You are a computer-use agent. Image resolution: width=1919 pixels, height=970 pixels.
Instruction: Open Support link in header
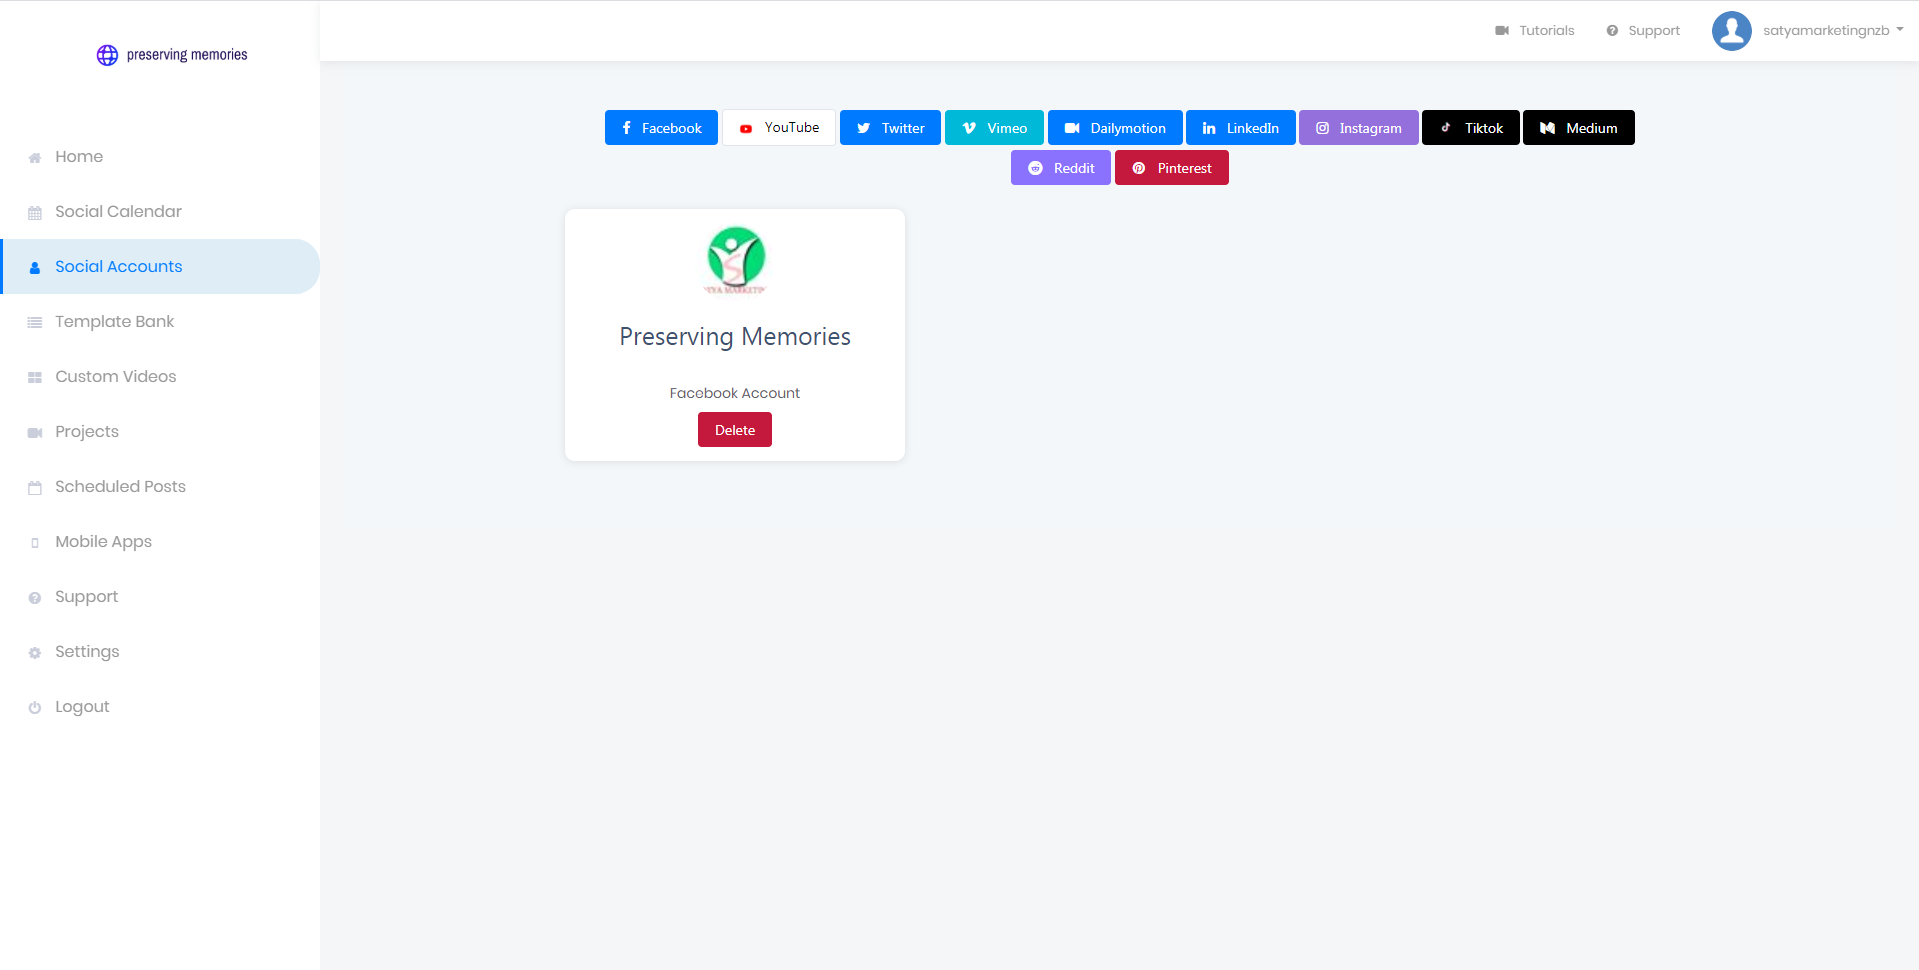click(x=1643, y=31)
